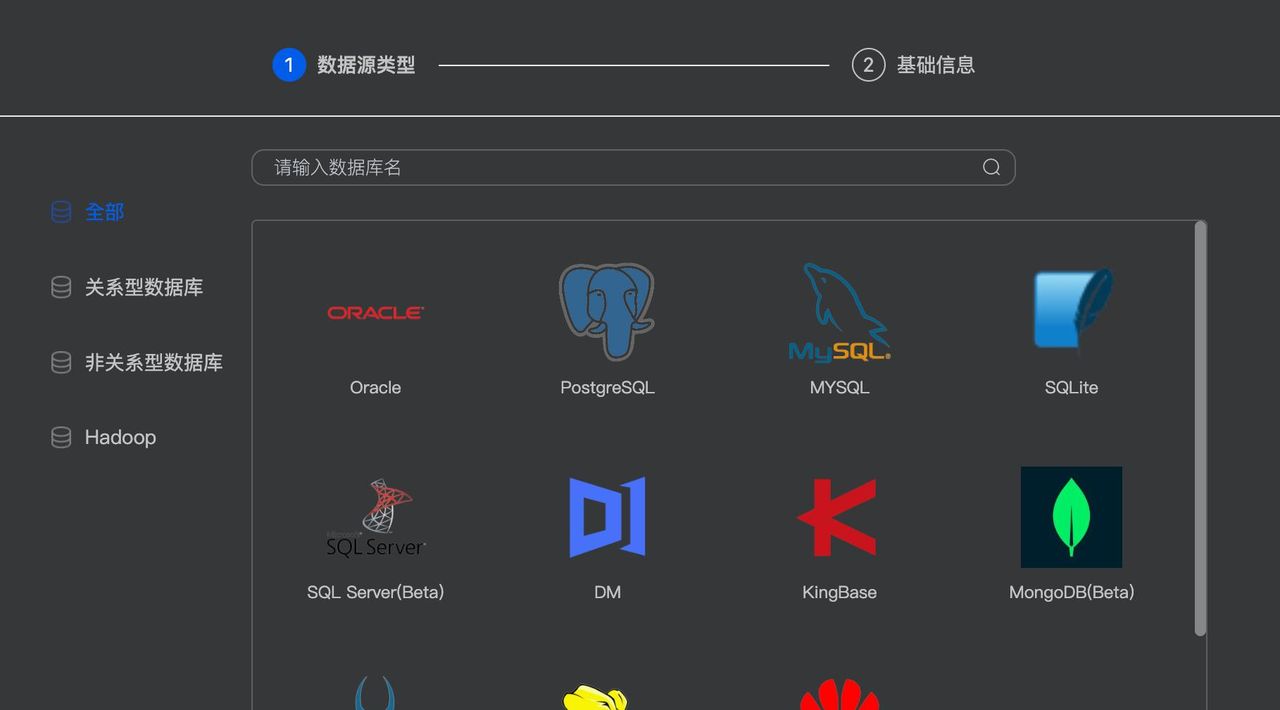Open the 非关系型数据库 category
Image resolution: width=1280 pixels, height=710 pixels.
pos(140,362)
